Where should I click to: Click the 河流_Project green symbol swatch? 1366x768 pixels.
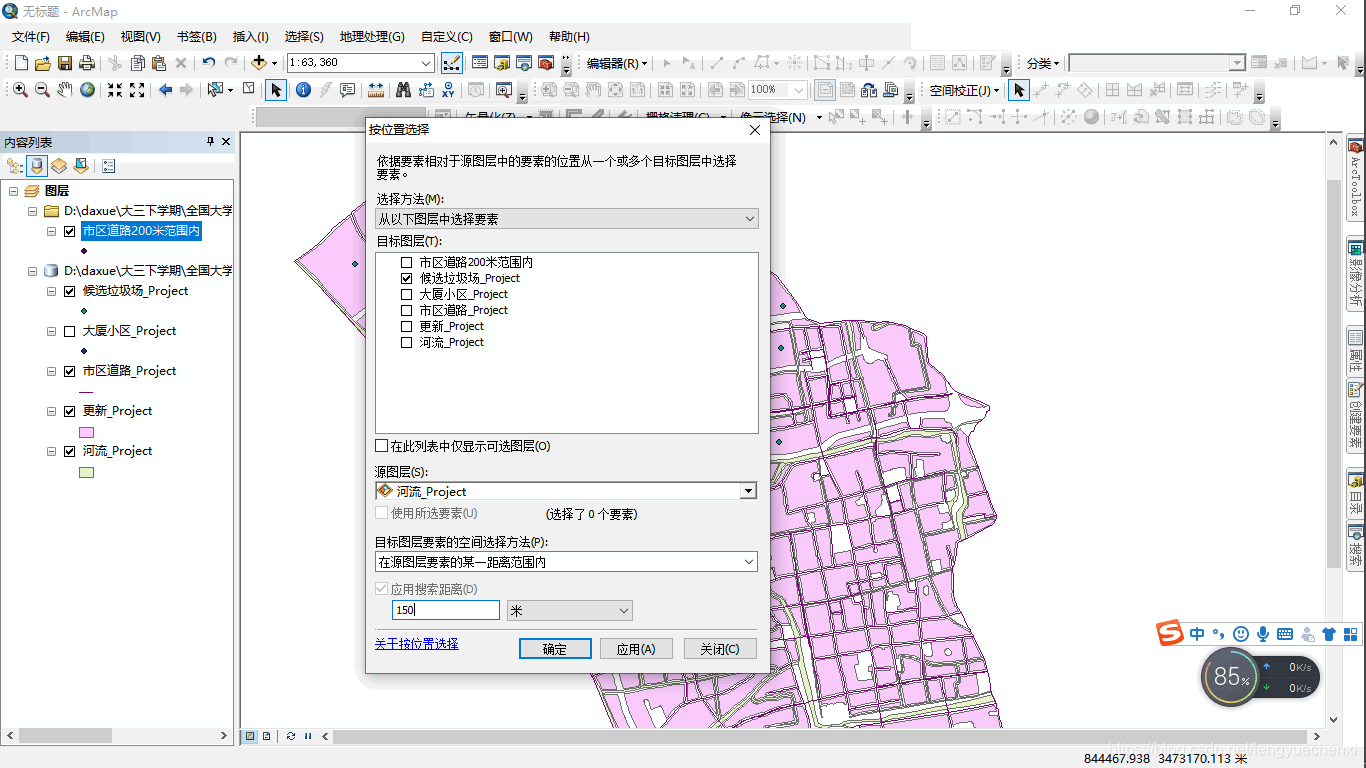(x=86, y=472)
